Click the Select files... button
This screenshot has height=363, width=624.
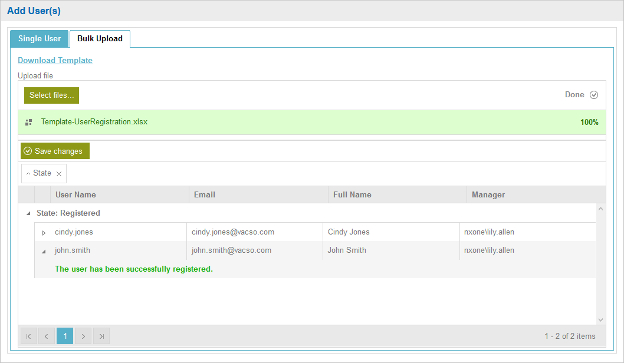51,96
